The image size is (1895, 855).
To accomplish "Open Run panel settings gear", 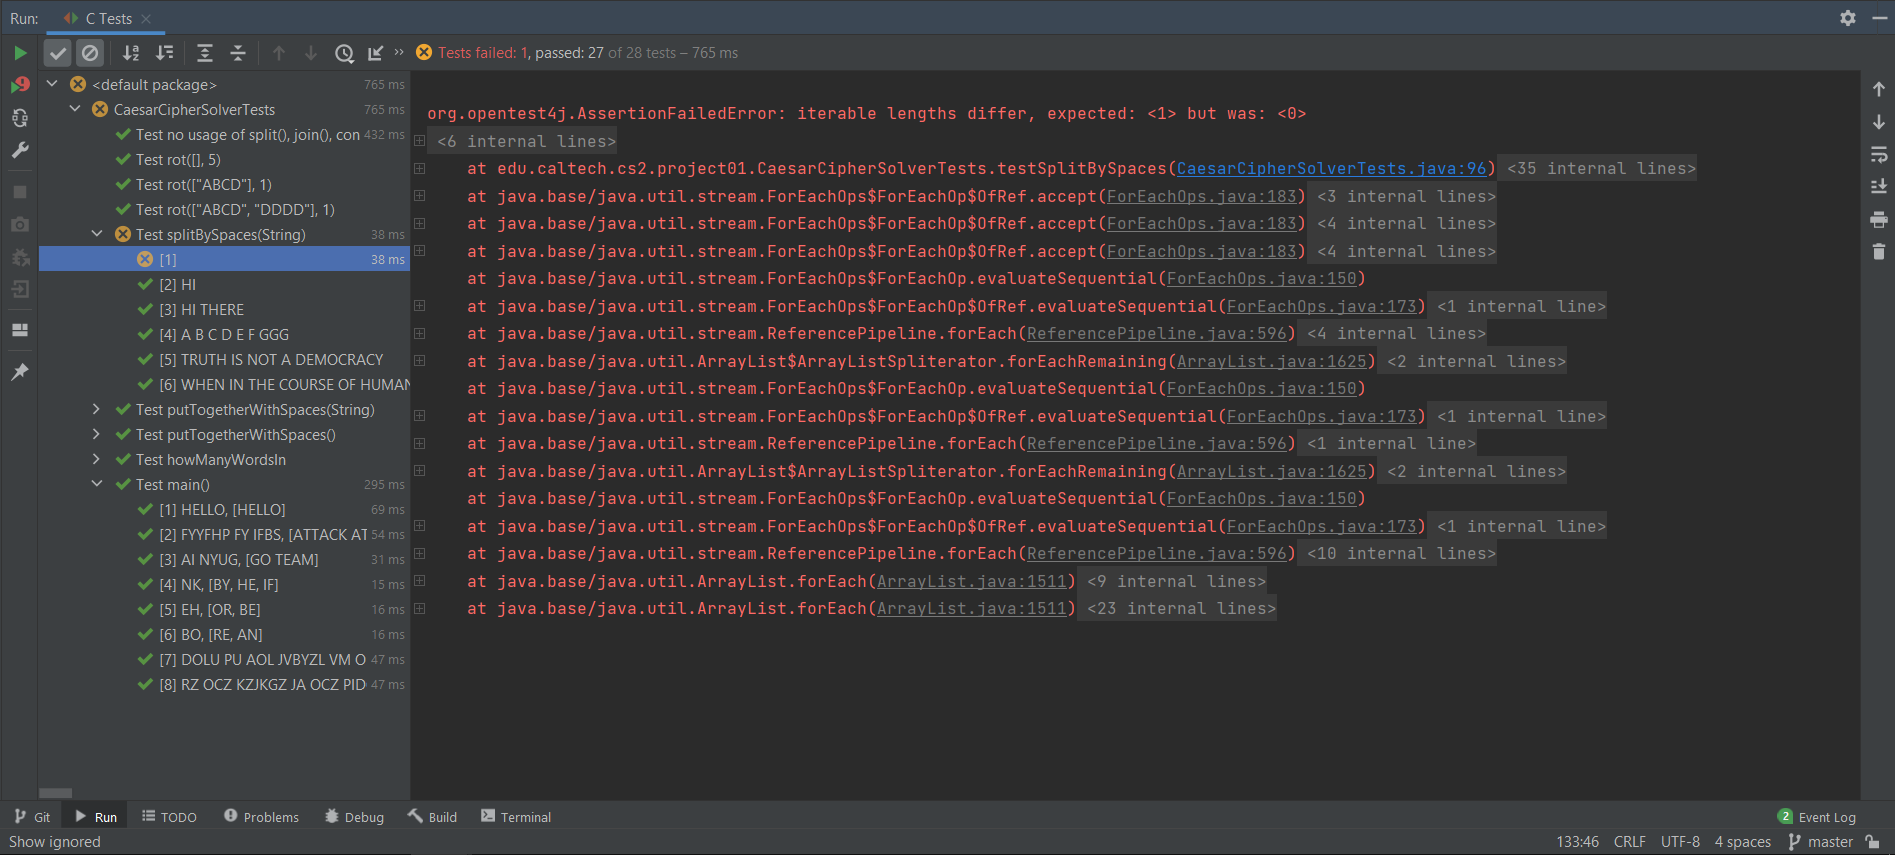I will [x=1848, y=18].
